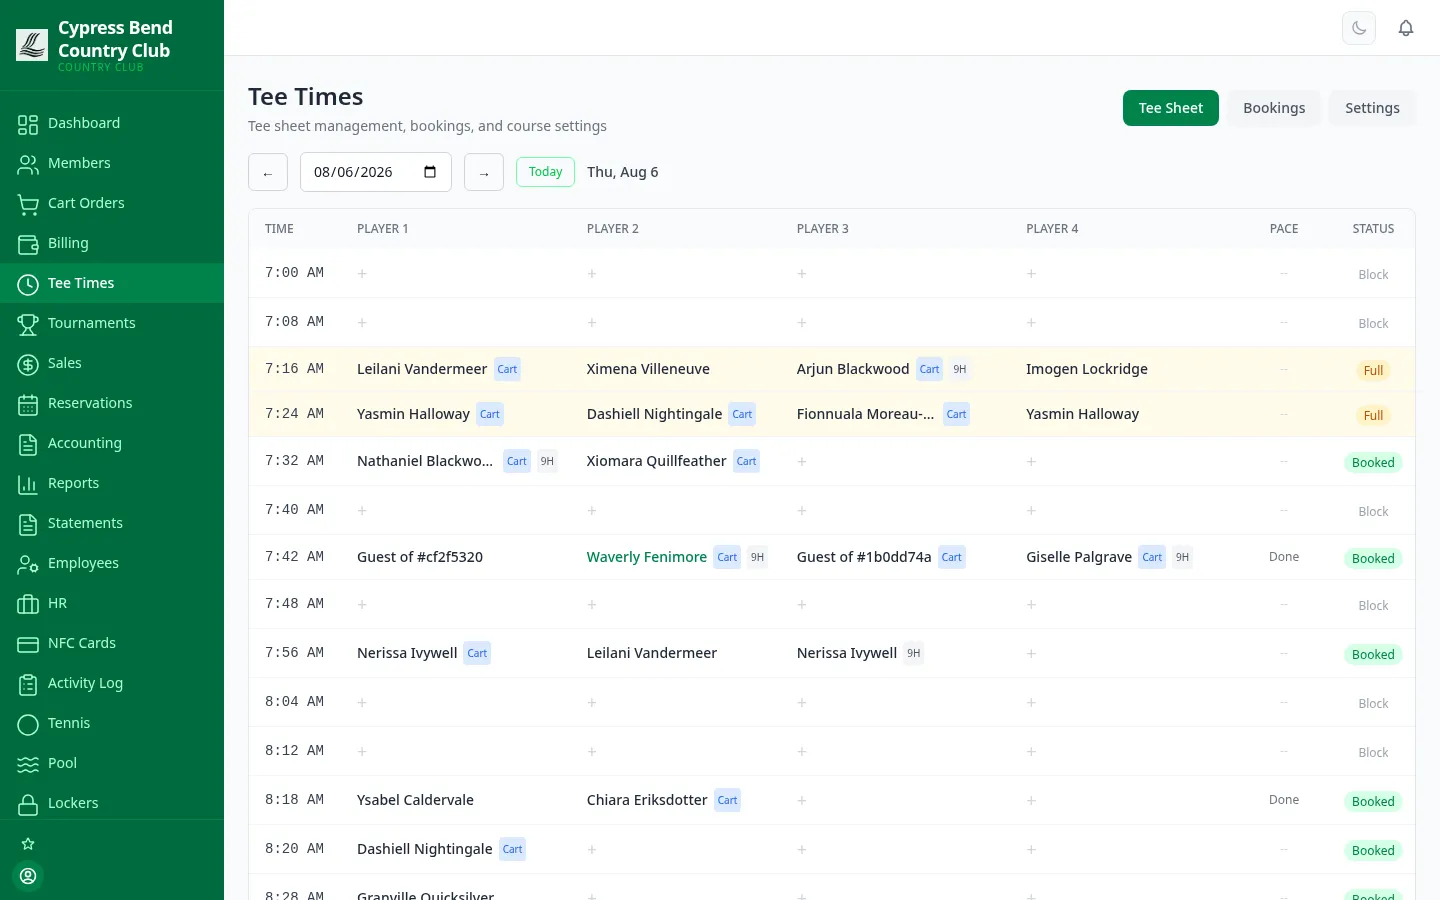This screenshot has height=900, width=1440.
Task: Click the date input field 08/06/2026
Action: pos(376,172)
